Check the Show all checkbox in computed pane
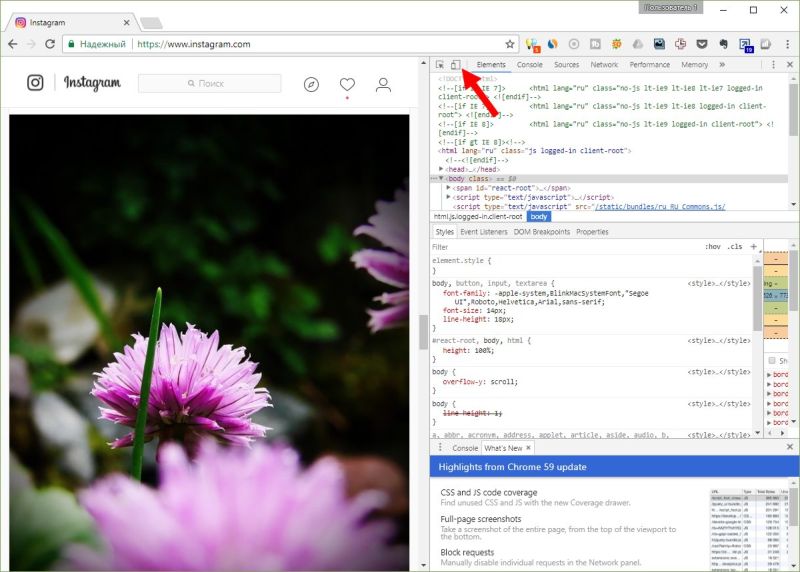800x572 pixels. click(772, 360)
